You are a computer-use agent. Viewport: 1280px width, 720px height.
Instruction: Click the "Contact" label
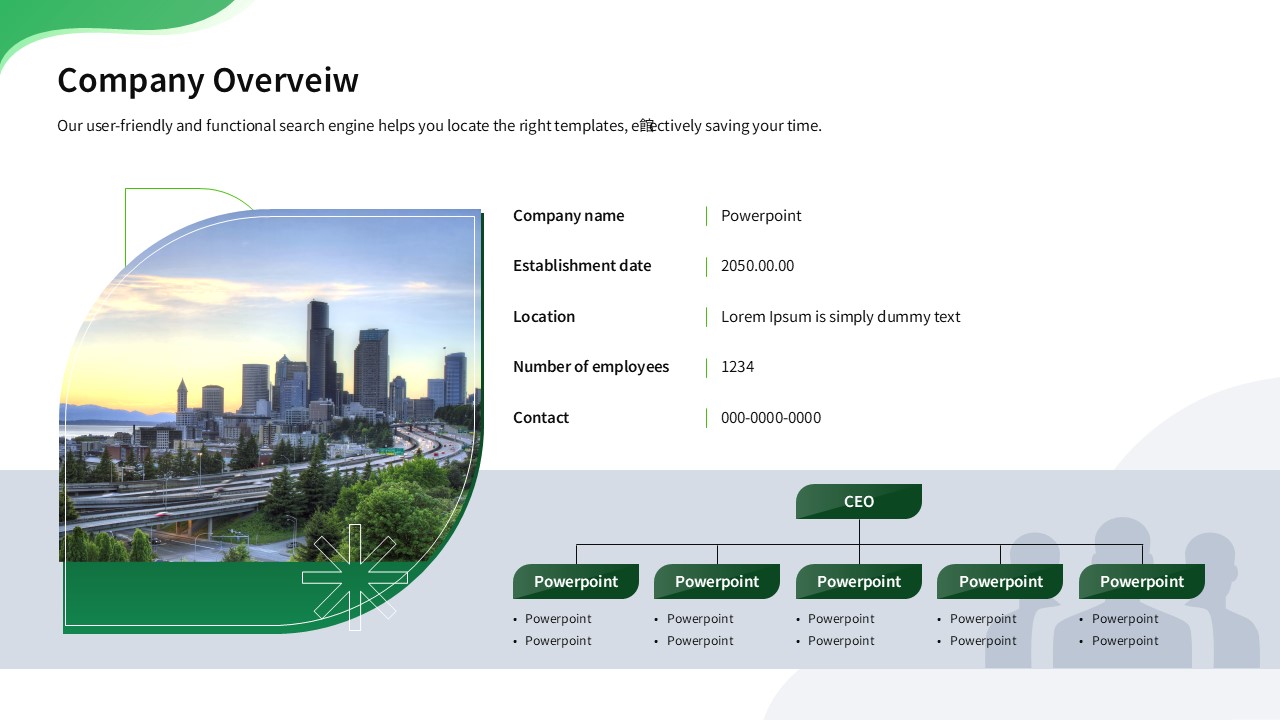tap(541, 418)
